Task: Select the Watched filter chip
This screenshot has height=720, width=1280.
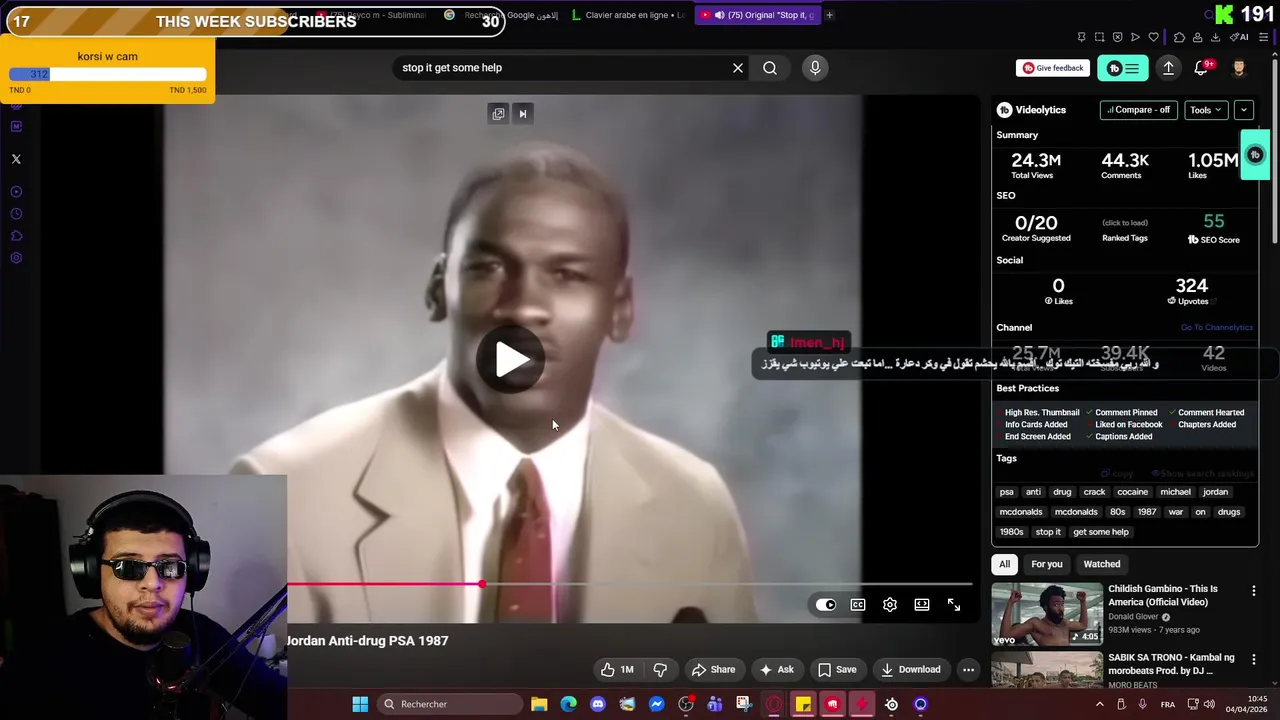Action: (1102, 564)
